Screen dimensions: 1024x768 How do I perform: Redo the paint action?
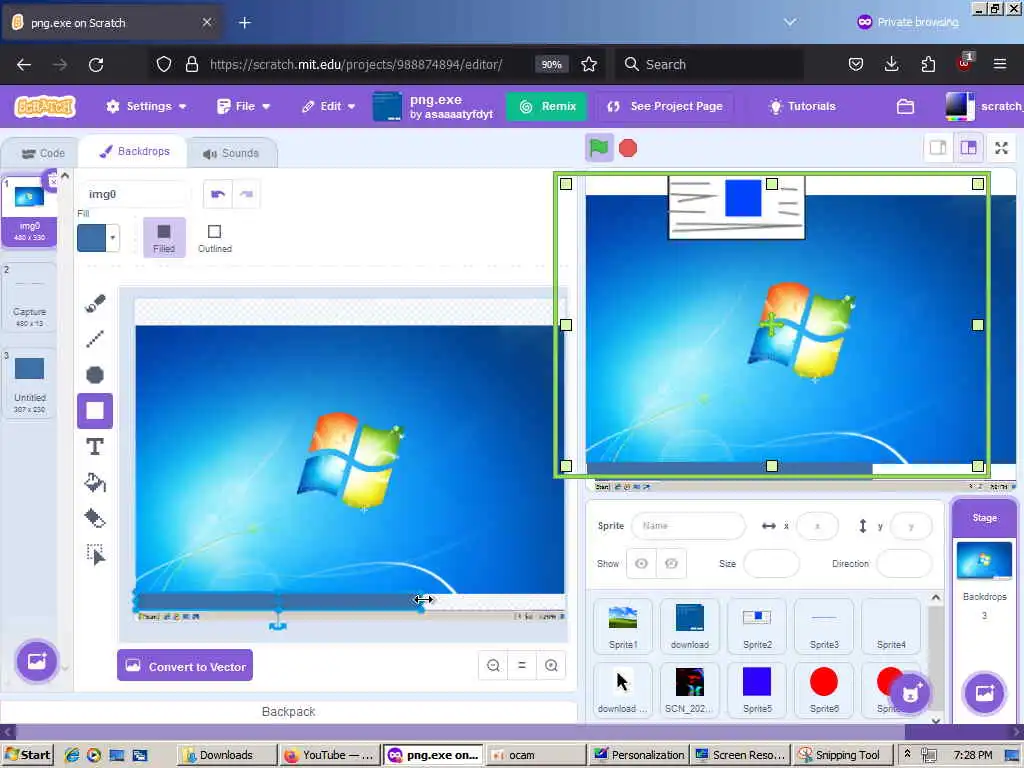click(246, 194)
